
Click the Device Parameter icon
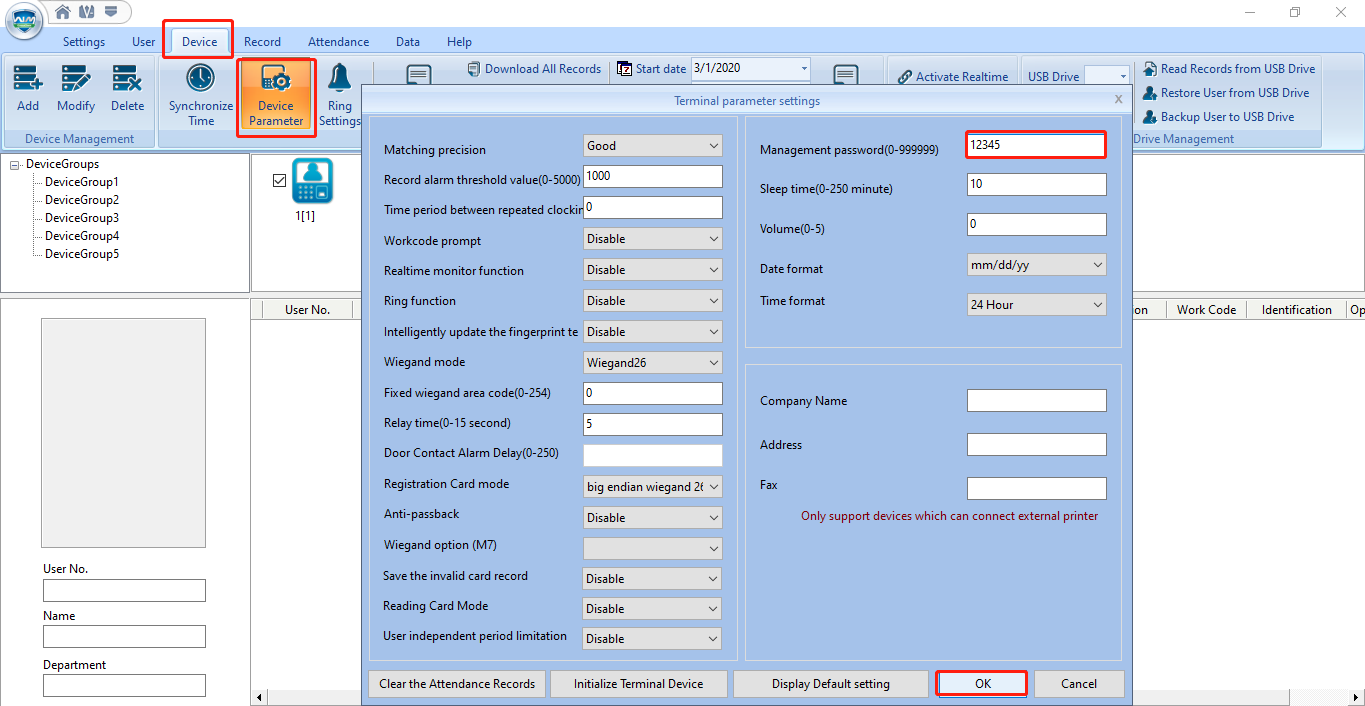click(x=275, y=95)
